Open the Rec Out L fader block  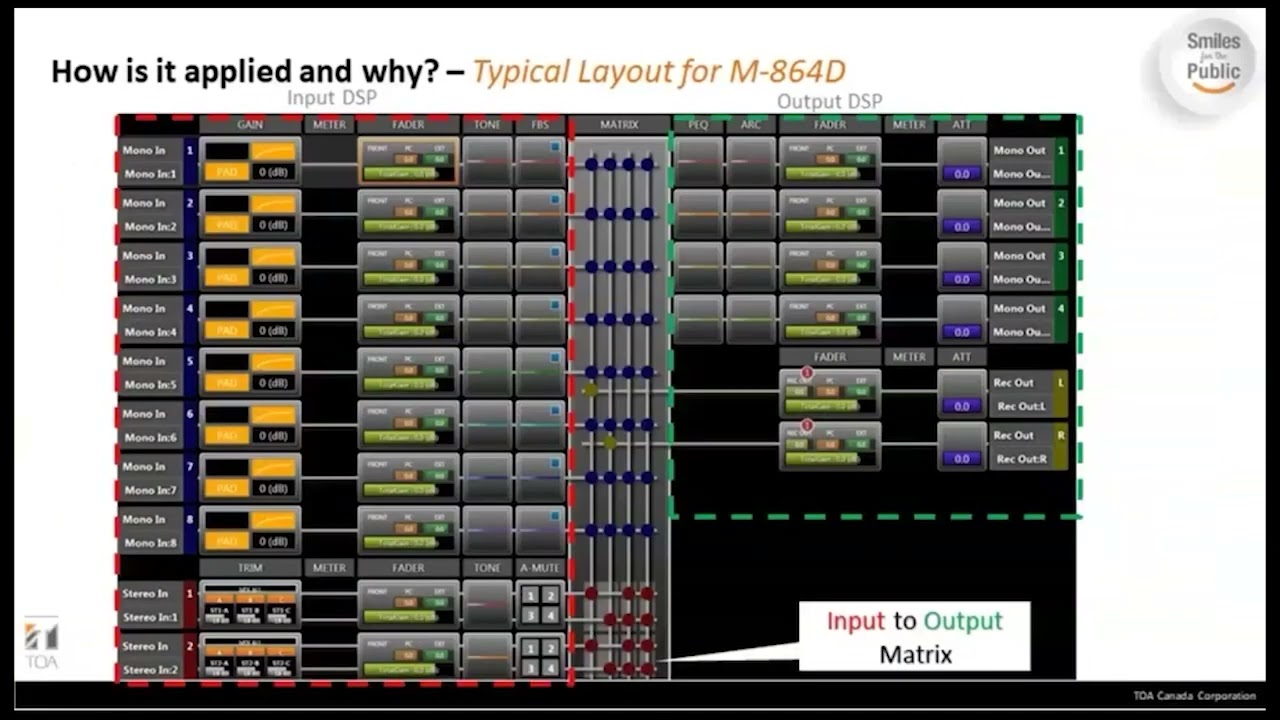coord(830,393)
